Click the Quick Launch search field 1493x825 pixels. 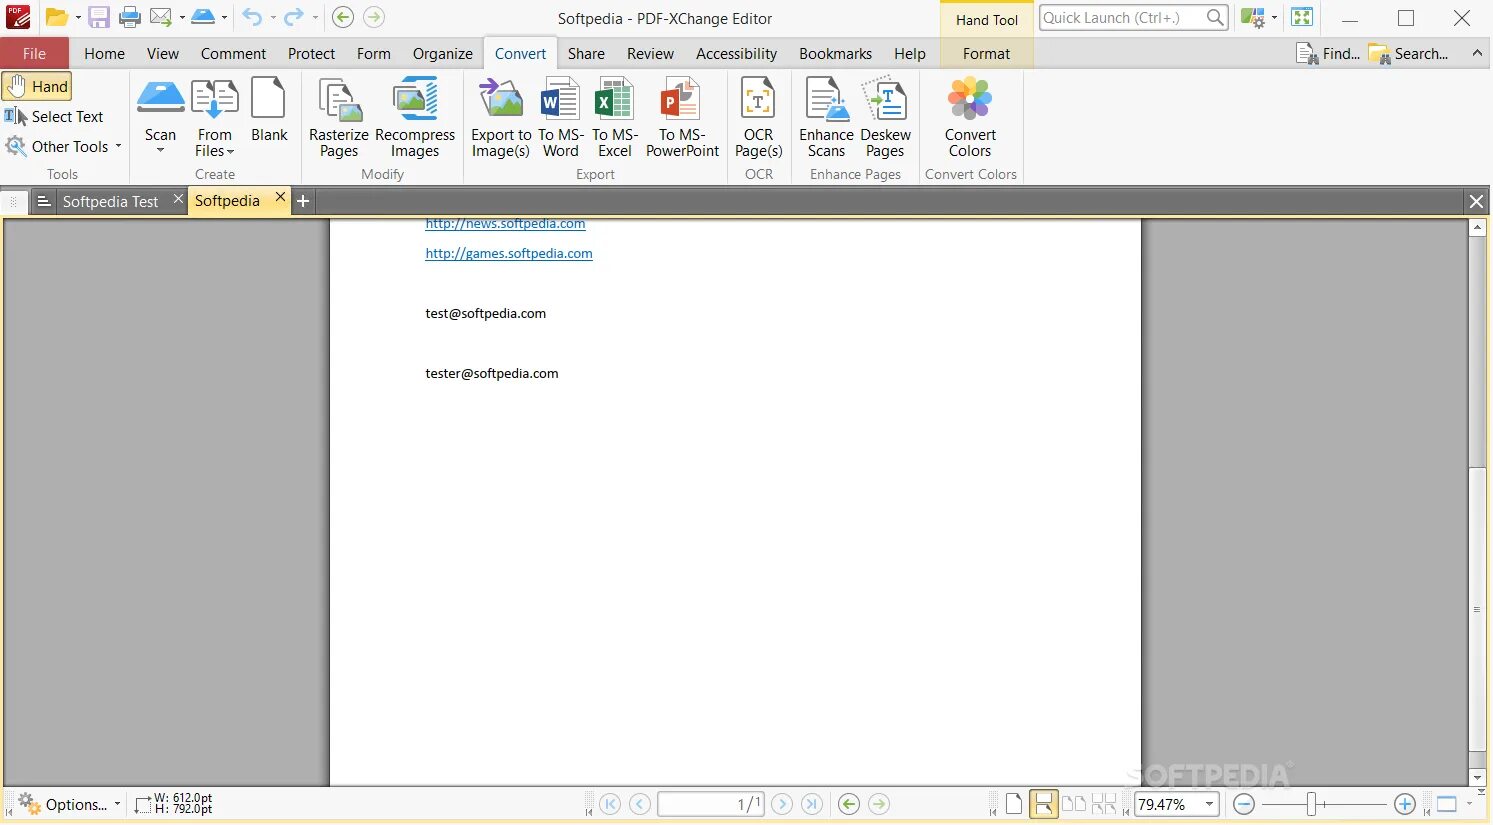tap(1121, 17)
